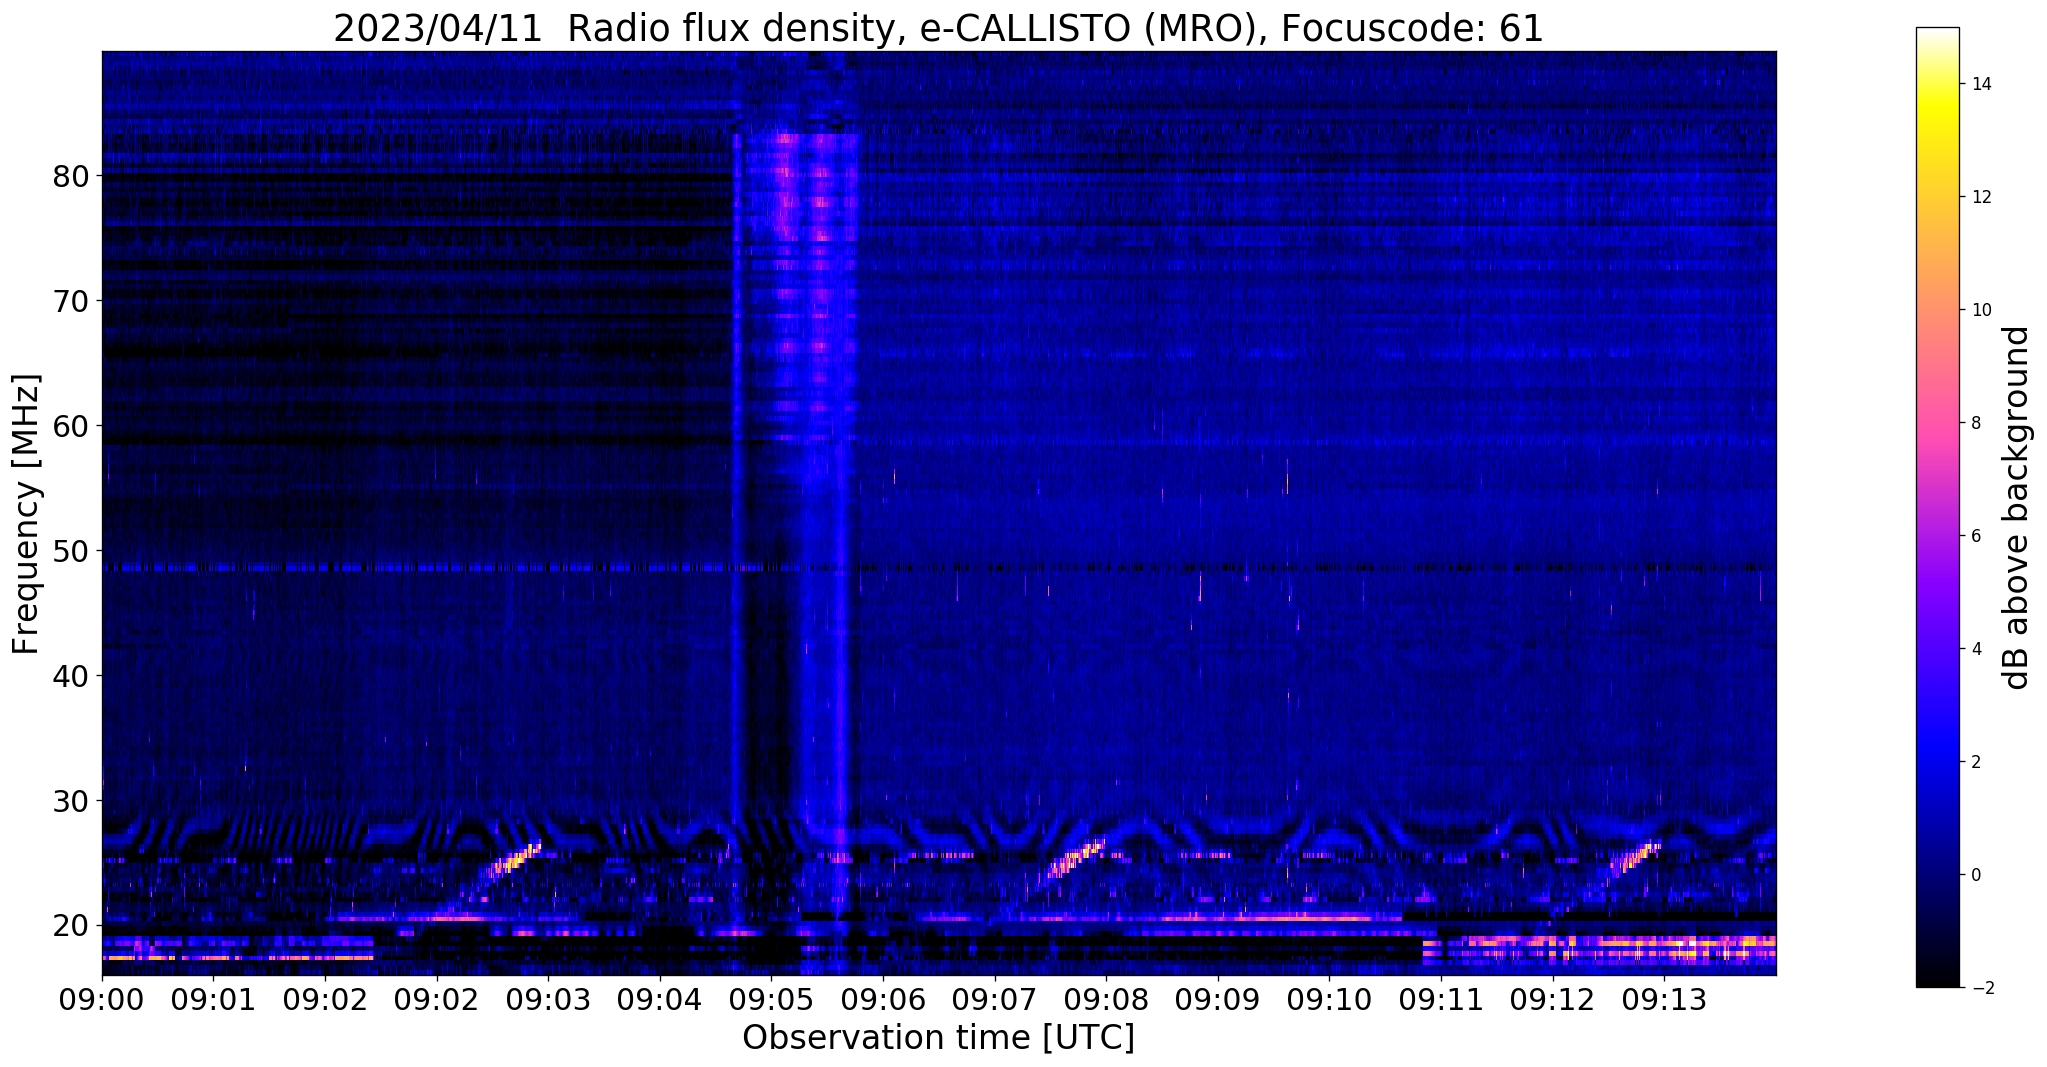Click the colorbar tick labeled 4
The image size is (2047, 1067).
(x=1975, y=649)
